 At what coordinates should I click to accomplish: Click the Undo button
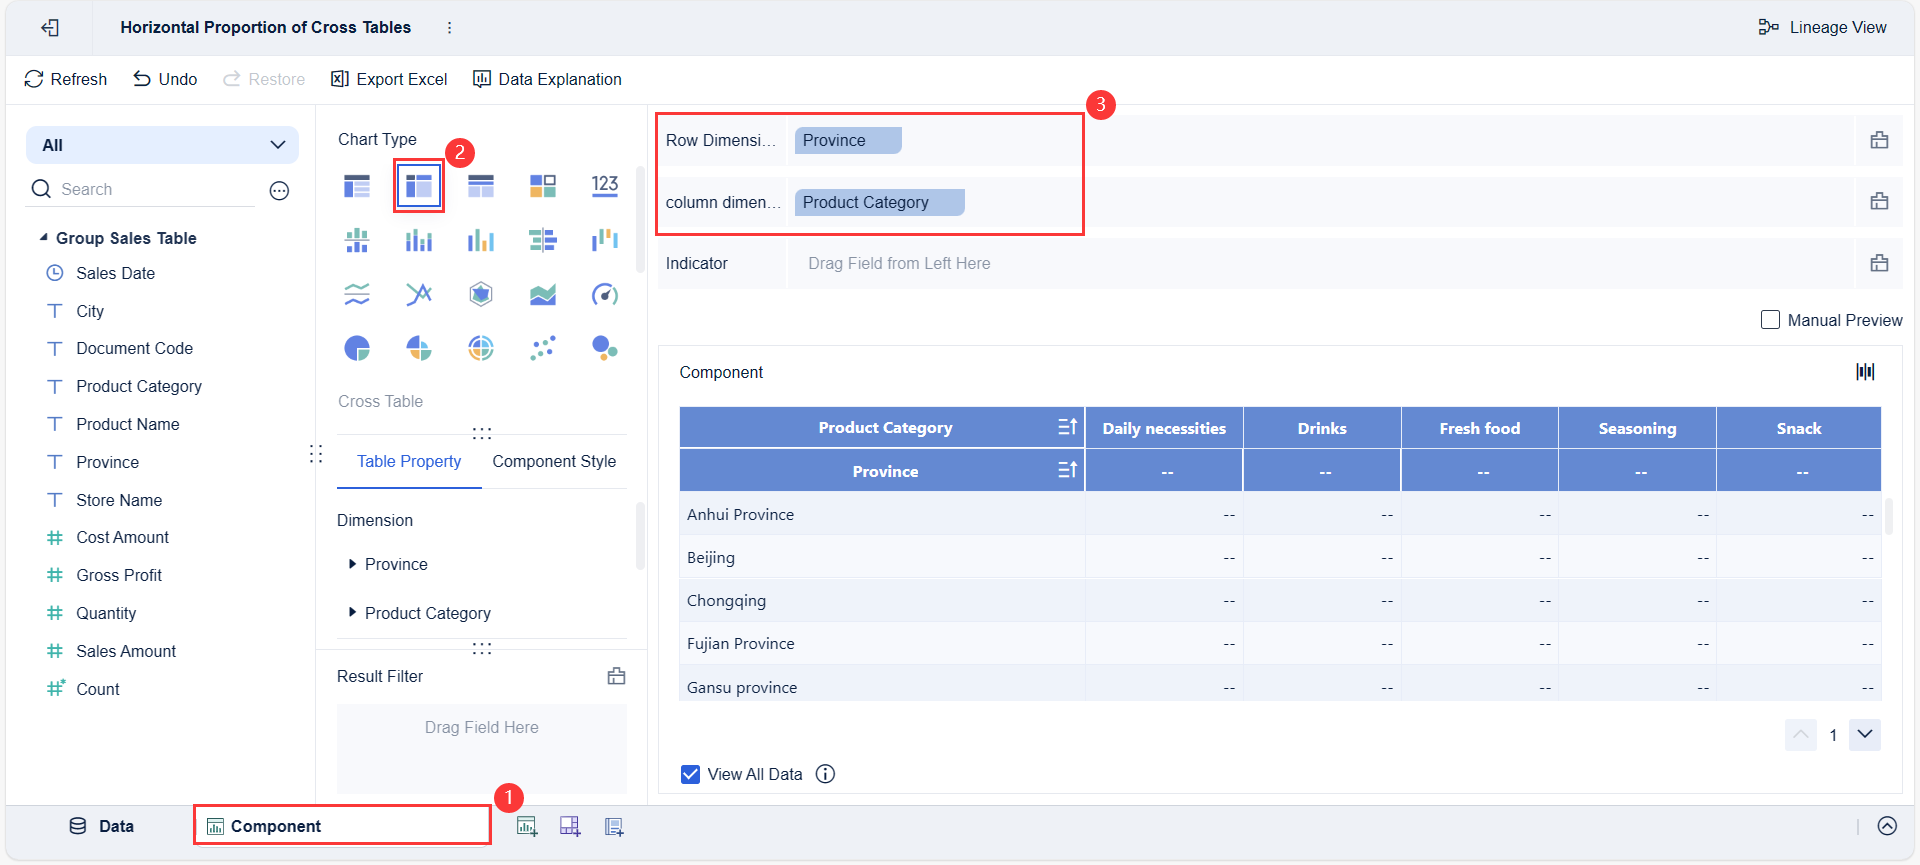click(x=166, y=79)
